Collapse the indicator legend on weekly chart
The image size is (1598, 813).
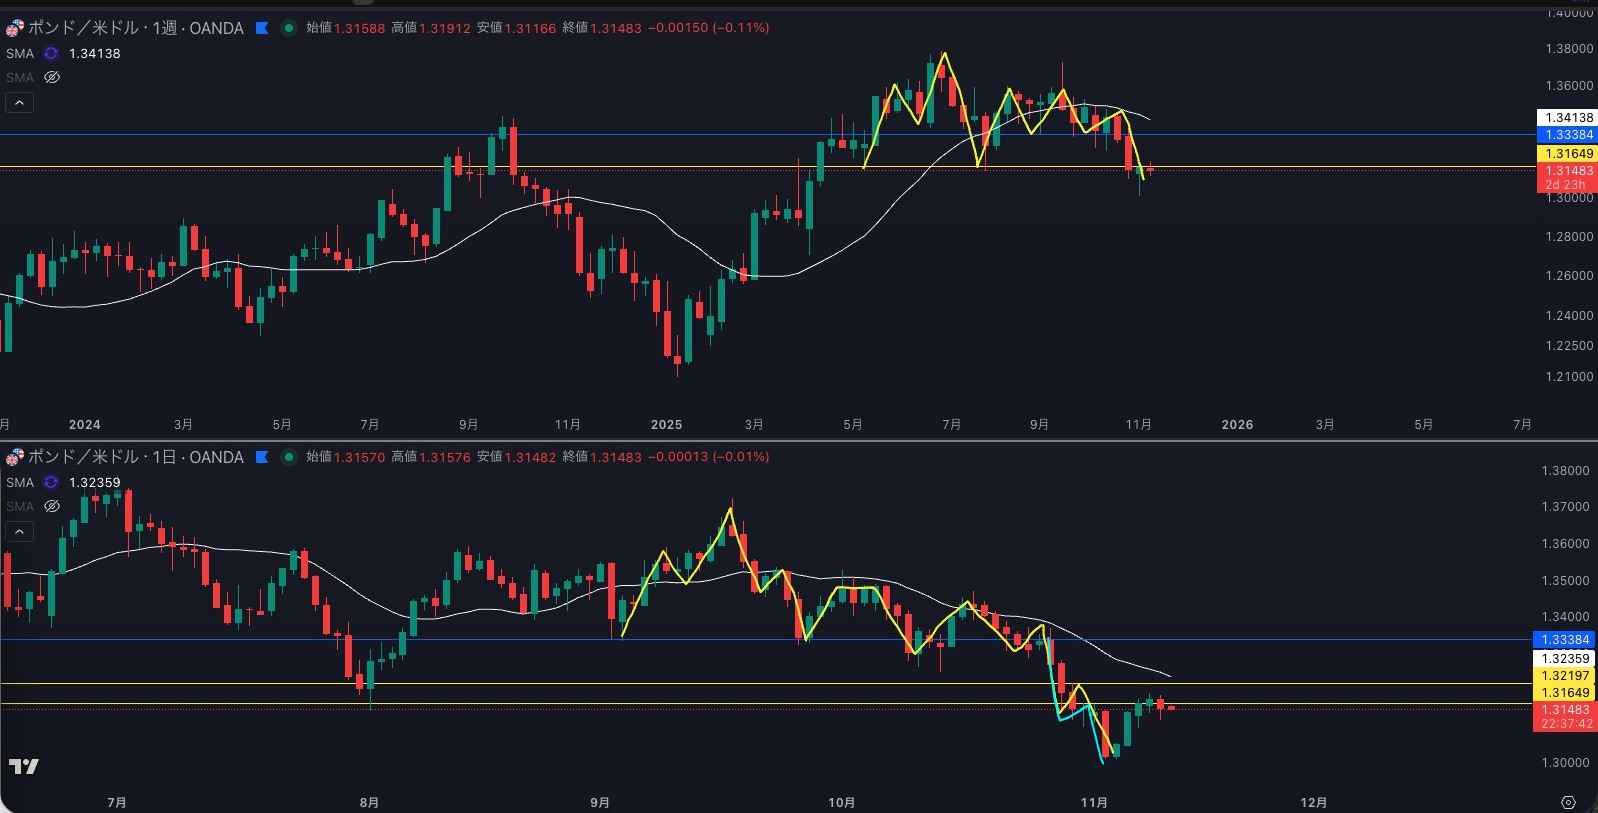click(x=19, y=102)
